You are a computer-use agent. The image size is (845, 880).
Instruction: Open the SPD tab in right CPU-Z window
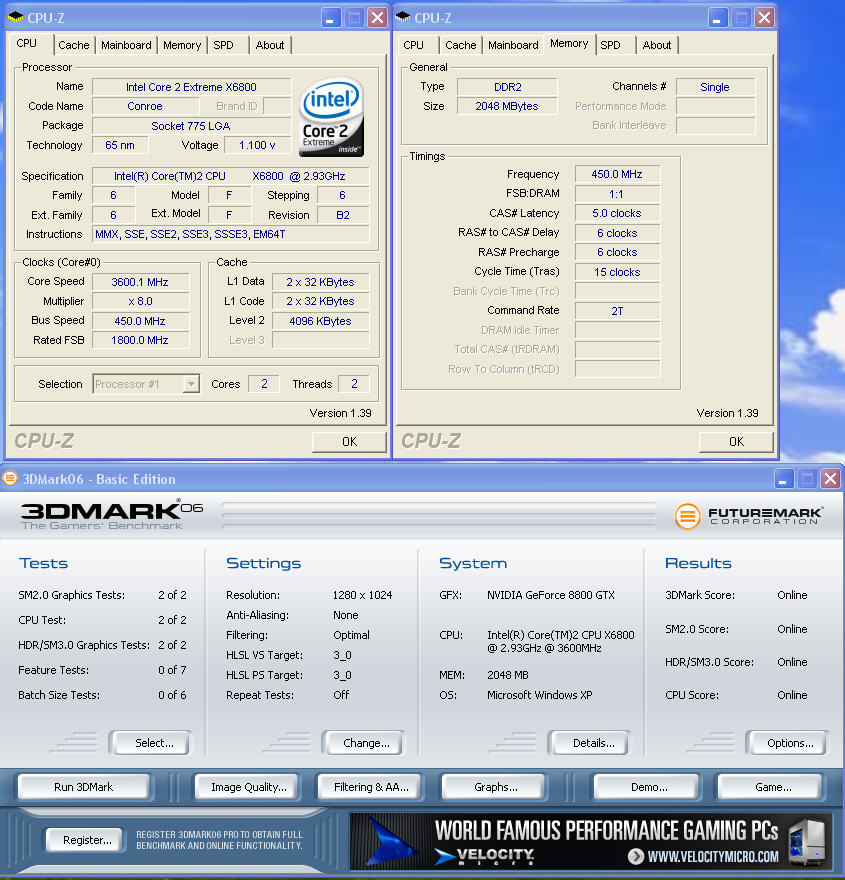tap(610, 45)
